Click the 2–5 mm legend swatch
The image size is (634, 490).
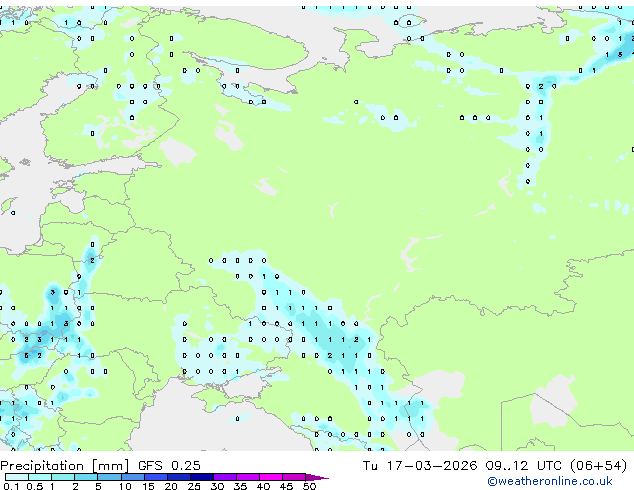pyautogui.click(x=86, y=477)
